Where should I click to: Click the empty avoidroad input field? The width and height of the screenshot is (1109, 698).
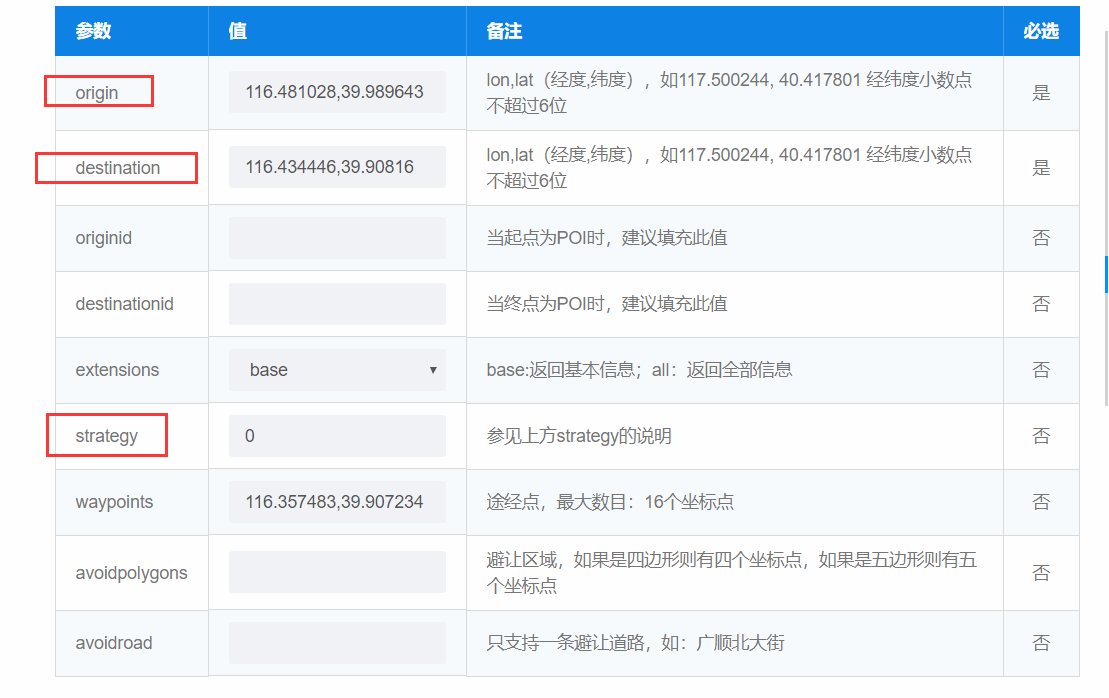pos(337,643)
